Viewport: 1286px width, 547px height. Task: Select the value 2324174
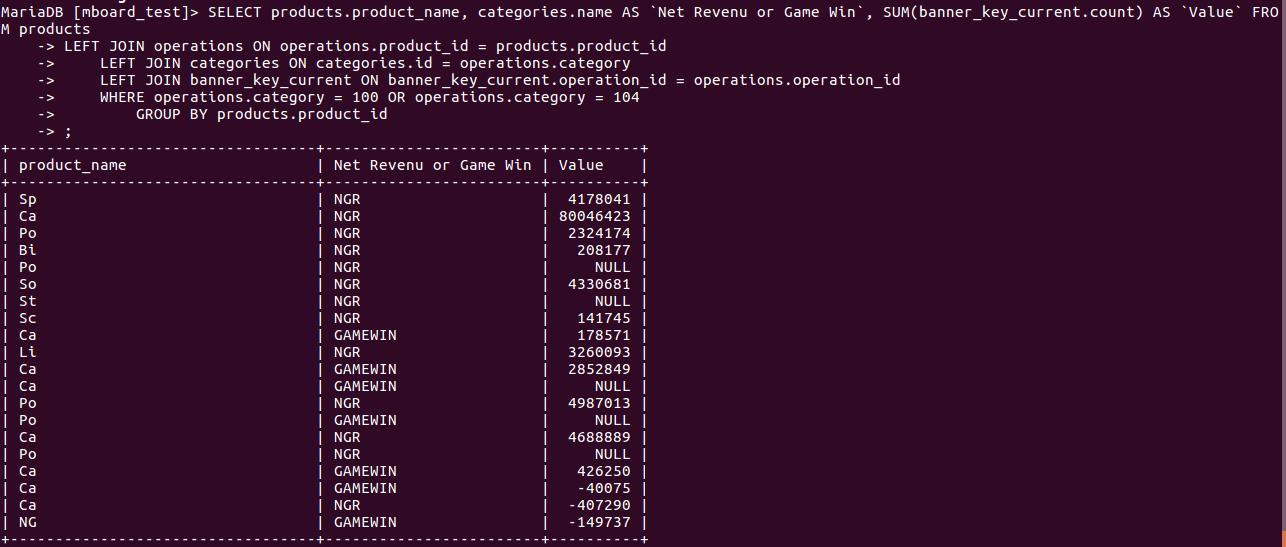pyautogui.click(x=599, y=233)
